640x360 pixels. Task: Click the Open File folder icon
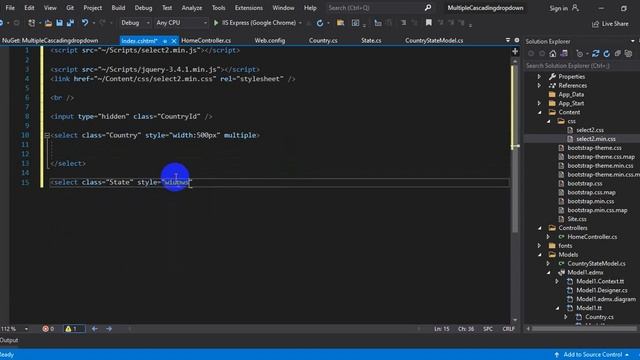click(x=48, y=23)
